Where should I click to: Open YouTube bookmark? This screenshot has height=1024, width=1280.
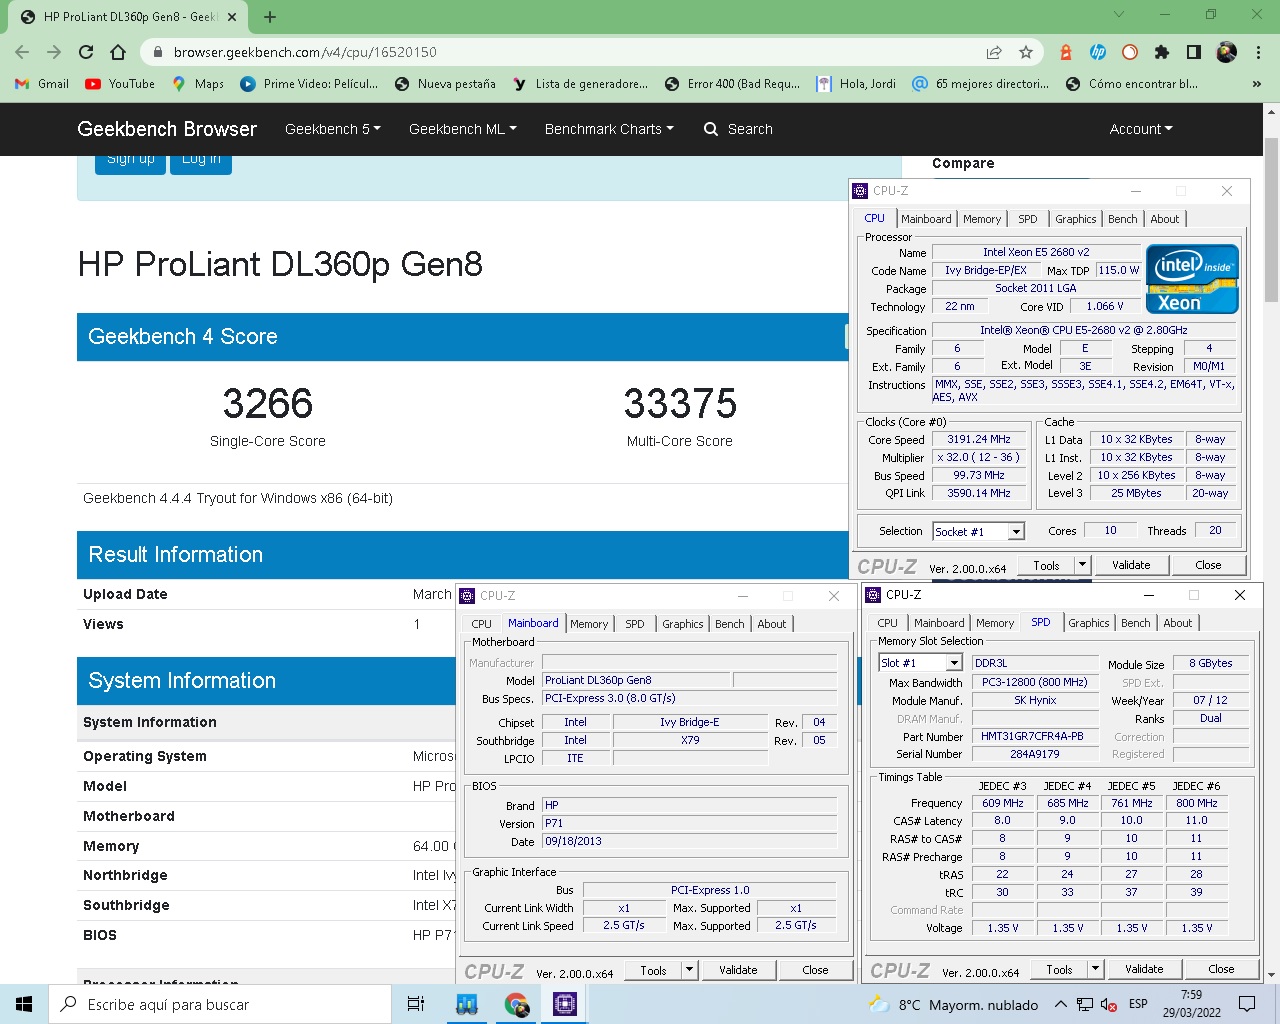[x=120, y=84]
